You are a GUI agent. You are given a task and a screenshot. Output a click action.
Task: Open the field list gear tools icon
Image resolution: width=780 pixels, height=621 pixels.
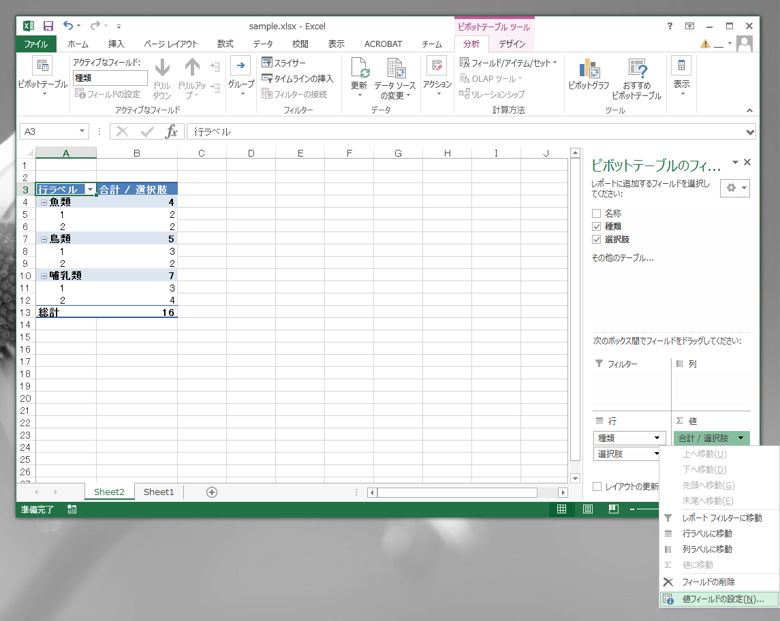pos(735,188)
